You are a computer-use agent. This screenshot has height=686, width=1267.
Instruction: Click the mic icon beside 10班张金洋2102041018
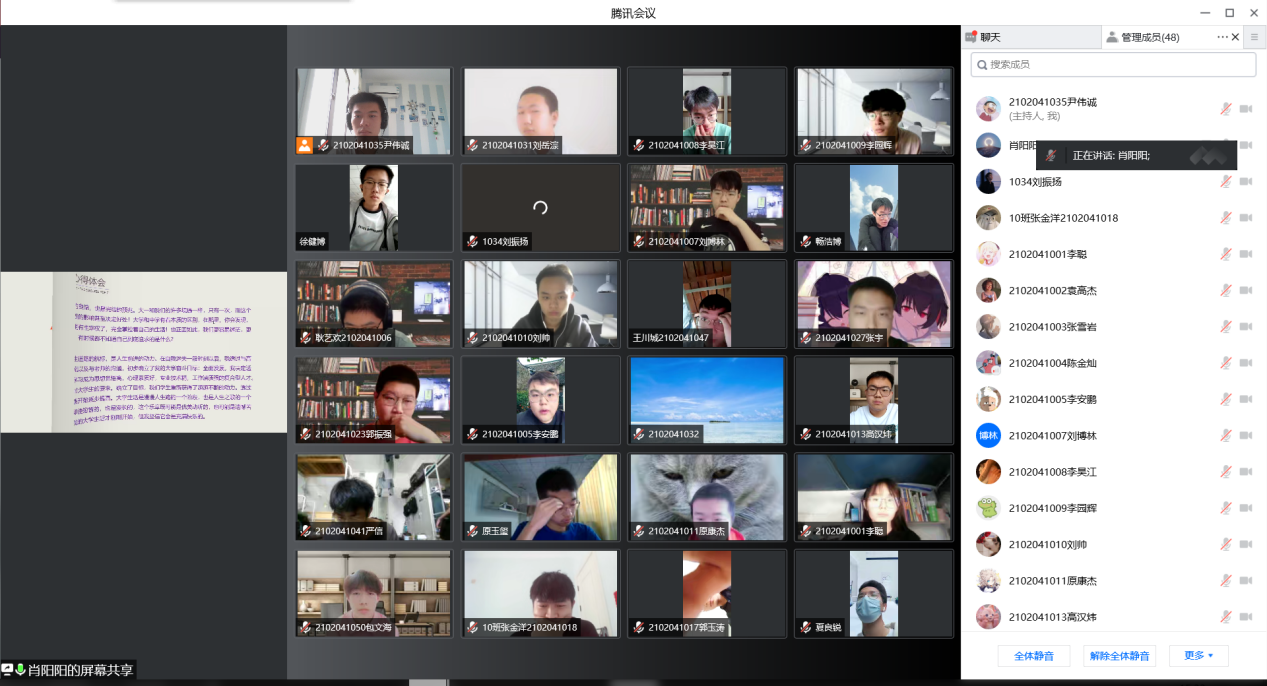(1225, 218)
